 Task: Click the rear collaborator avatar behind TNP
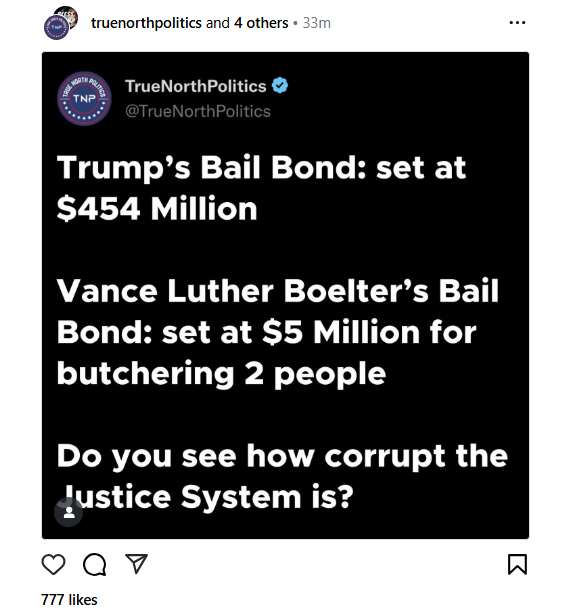[68, 16]
